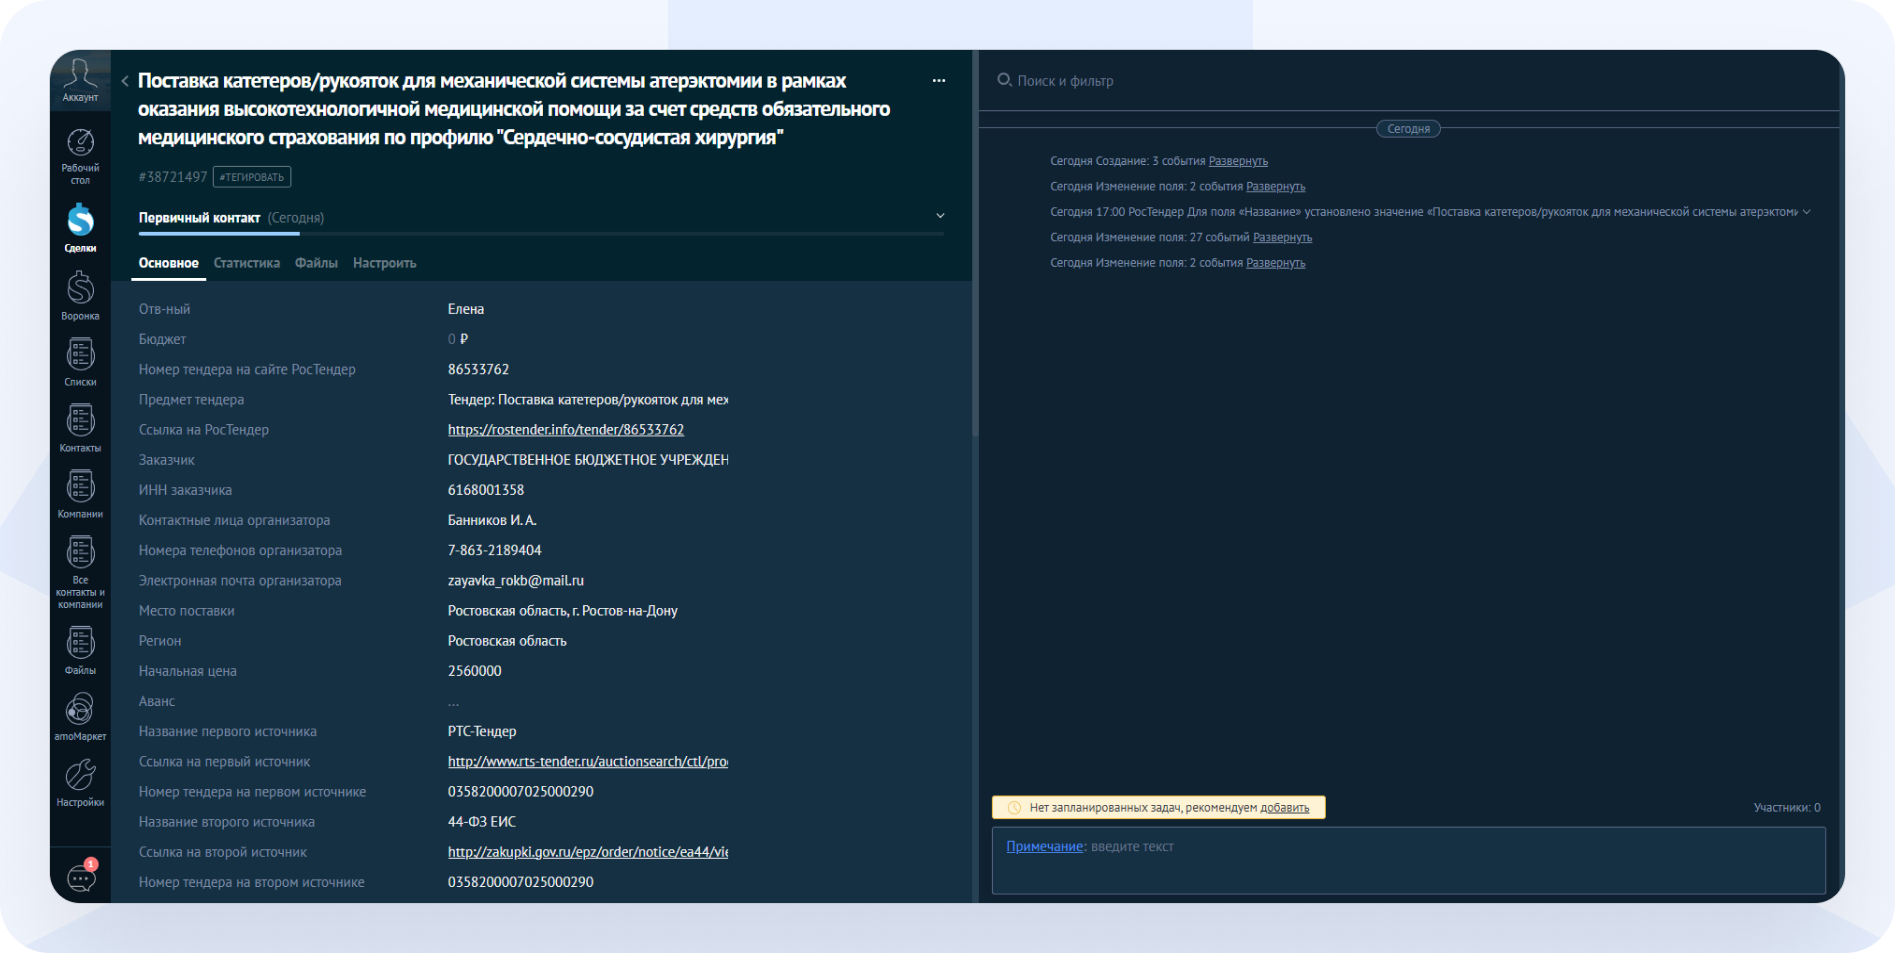Open the rostender.info tender link
The height and width of the screenshot is (953, 1895).
coord(565,430)
